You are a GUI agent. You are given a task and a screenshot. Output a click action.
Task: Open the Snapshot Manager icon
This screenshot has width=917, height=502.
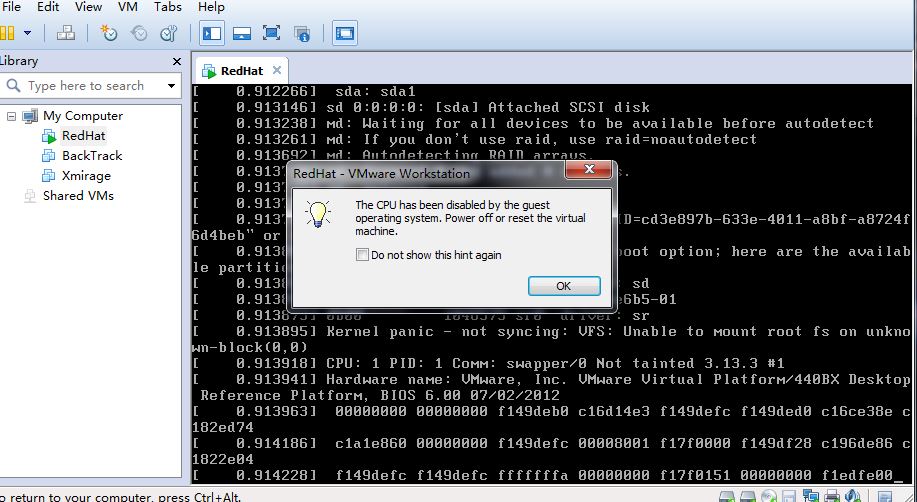(x=168, y=33)
